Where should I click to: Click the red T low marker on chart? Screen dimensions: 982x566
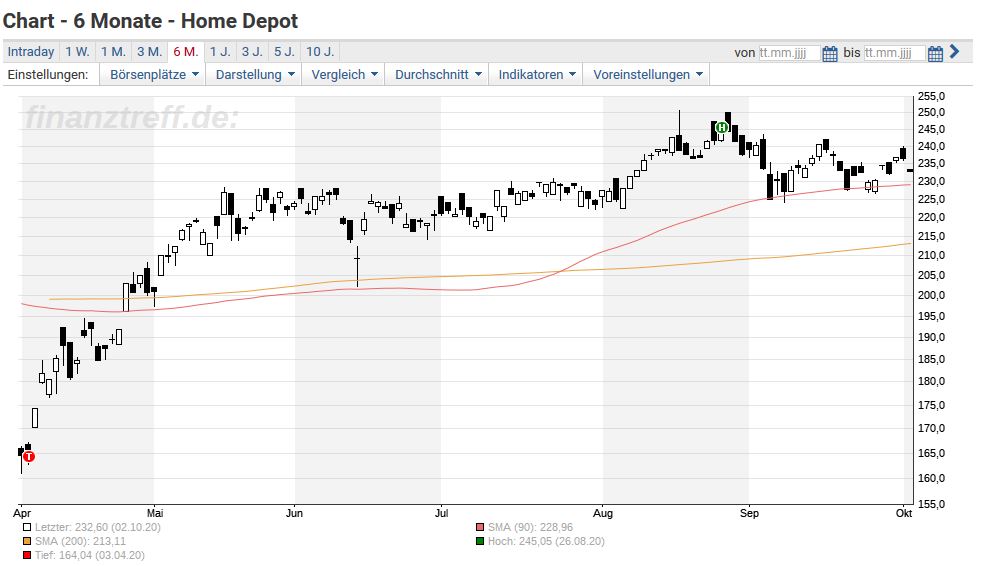[29, 456]
